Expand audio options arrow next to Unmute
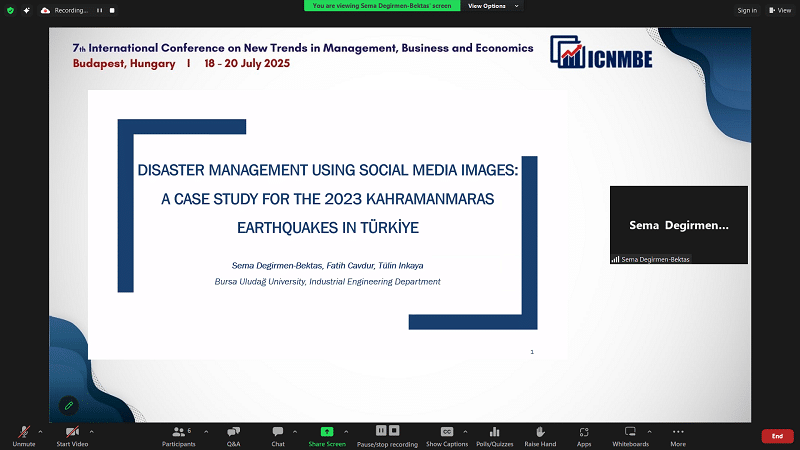 pos(40,431)
